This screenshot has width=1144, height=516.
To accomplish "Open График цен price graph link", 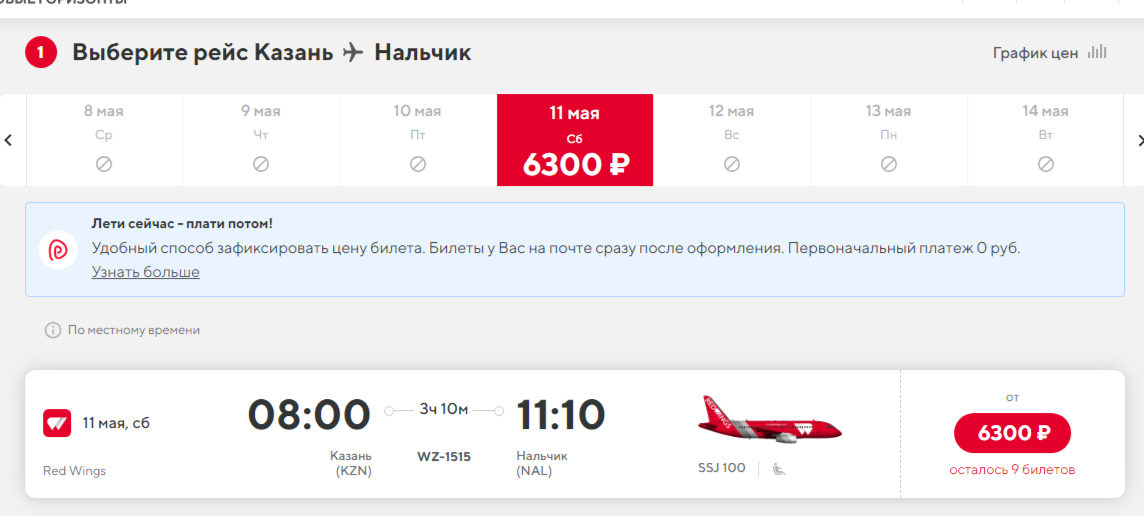I will (x=1035, y=53).
